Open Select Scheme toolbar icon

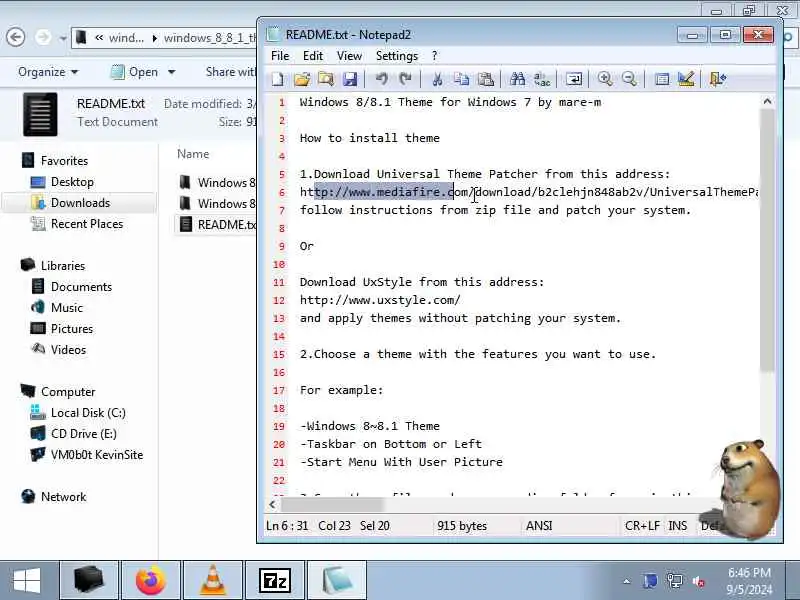[662, 79]
